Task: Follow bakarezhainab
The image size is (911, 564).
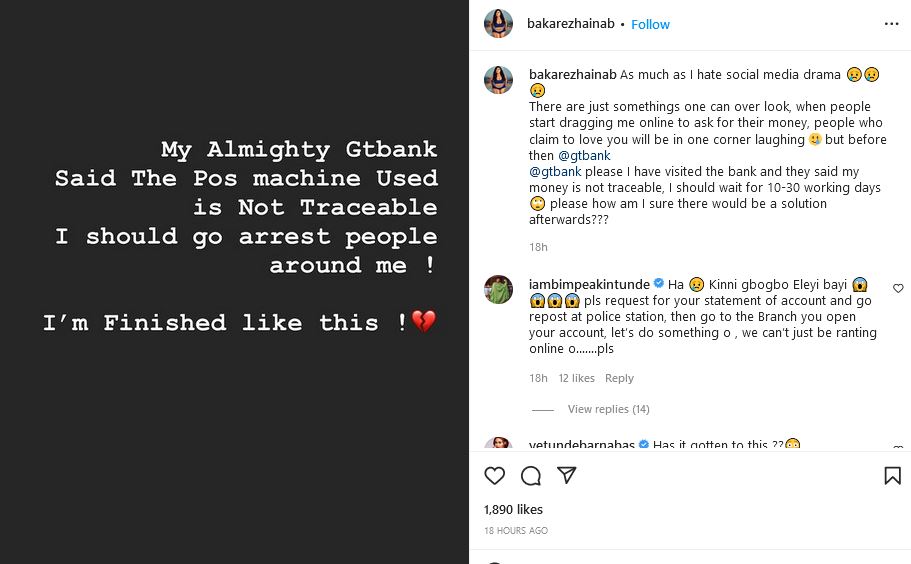Action: (650, 24)
